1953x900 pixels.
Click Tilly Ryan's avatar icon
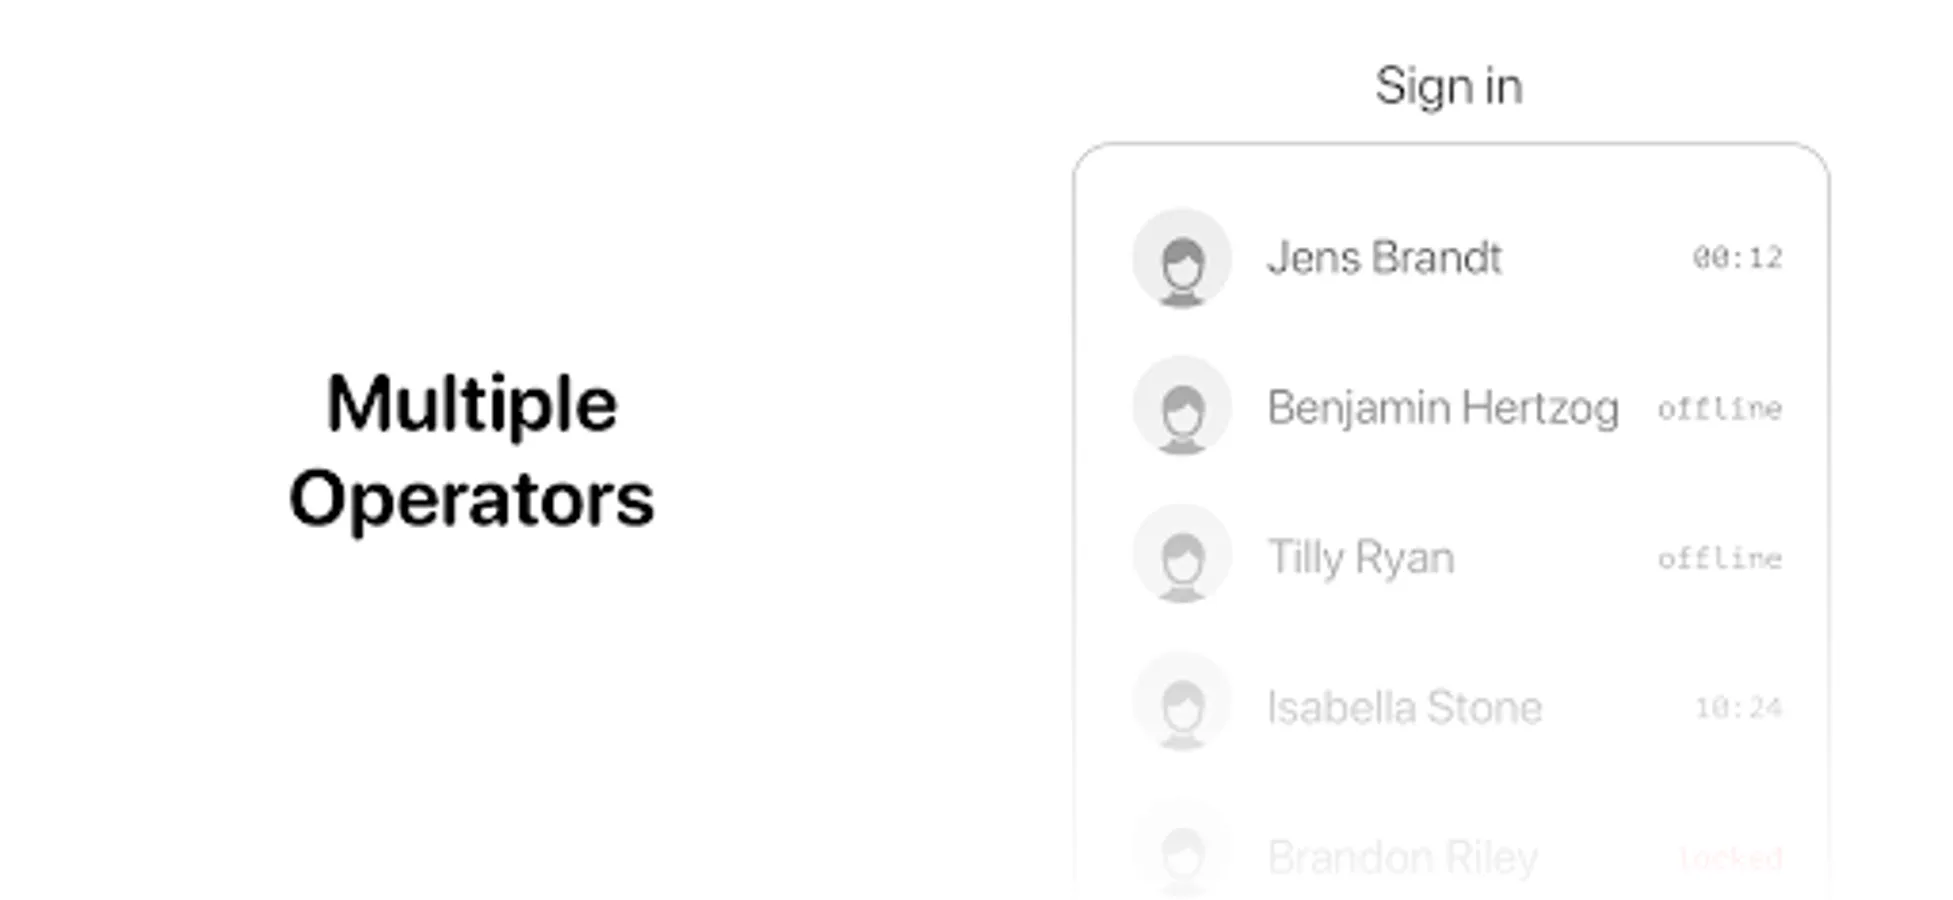(x=1181, y=556)
